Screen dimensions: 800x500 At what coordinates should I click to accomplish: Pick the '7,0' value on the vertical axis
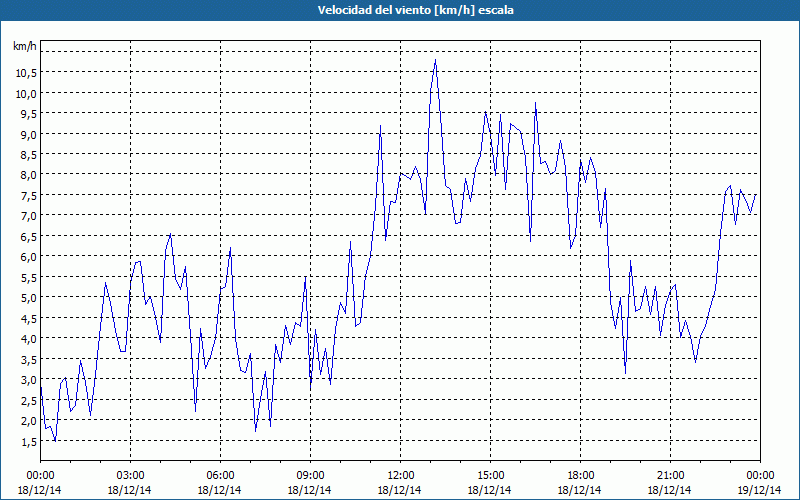tap(29, 216)
